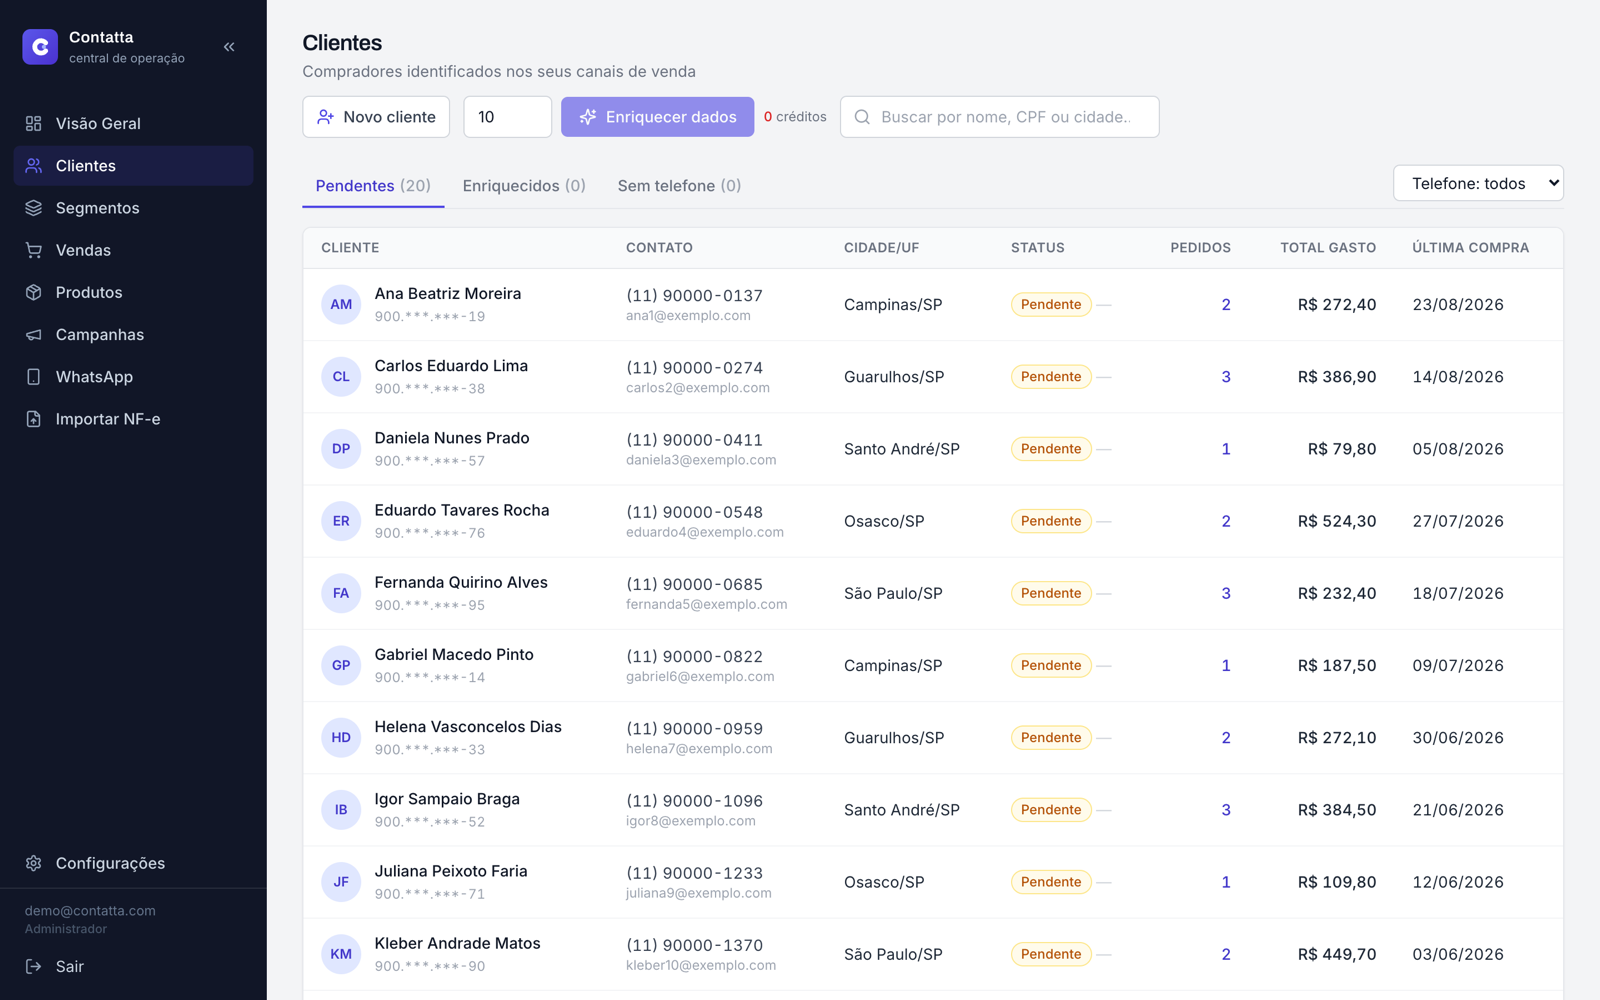Screen dimensions: 1600x1000
Task: Open the Produtos box icon
Action: (34, 292)
